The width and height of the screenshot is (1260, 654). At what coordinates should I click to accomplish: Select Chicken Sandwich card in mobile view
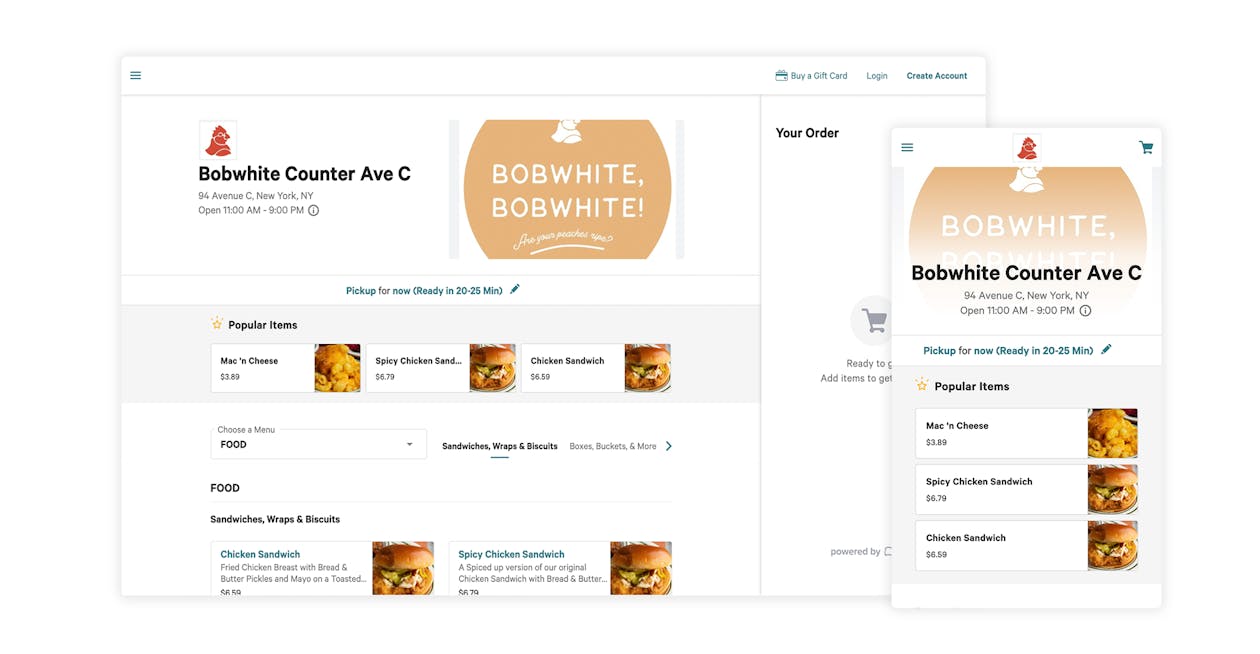pos(1027,545)
